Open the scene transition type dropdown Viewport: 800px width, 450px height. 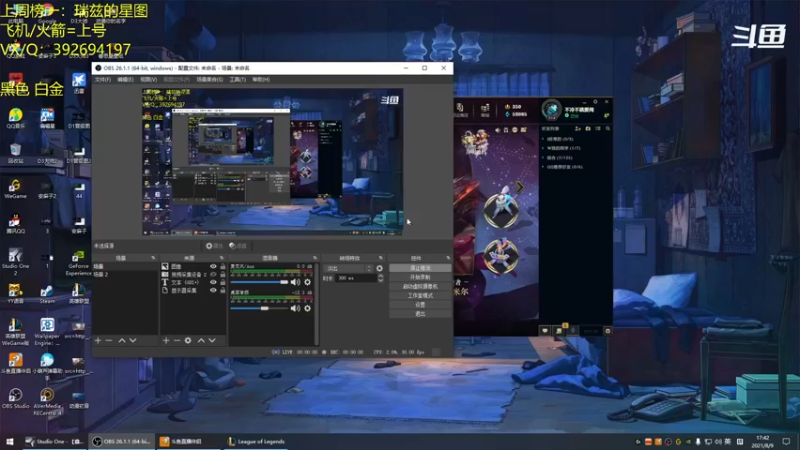click(348, 268)
